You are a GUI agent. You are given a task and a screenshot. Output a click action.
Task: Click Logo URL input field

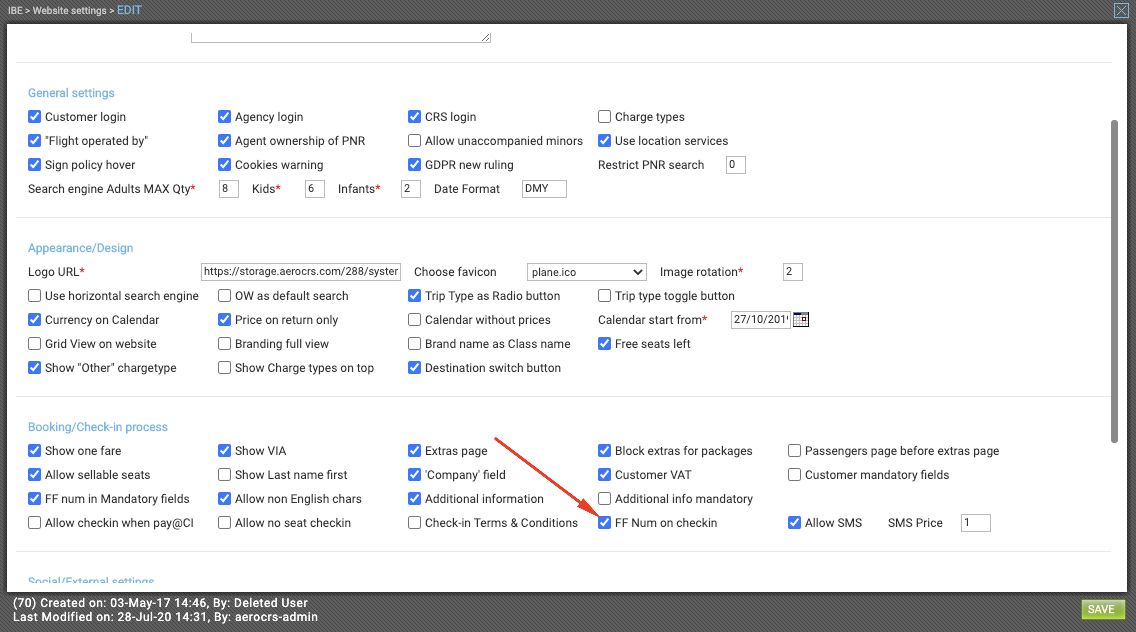301,271
